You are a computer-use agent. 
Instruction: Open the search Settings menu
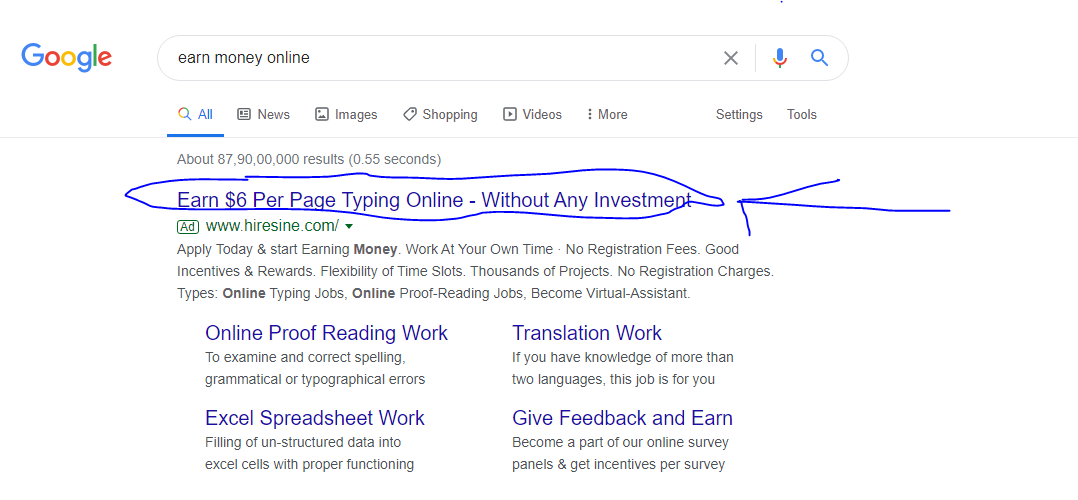[739, 115]
